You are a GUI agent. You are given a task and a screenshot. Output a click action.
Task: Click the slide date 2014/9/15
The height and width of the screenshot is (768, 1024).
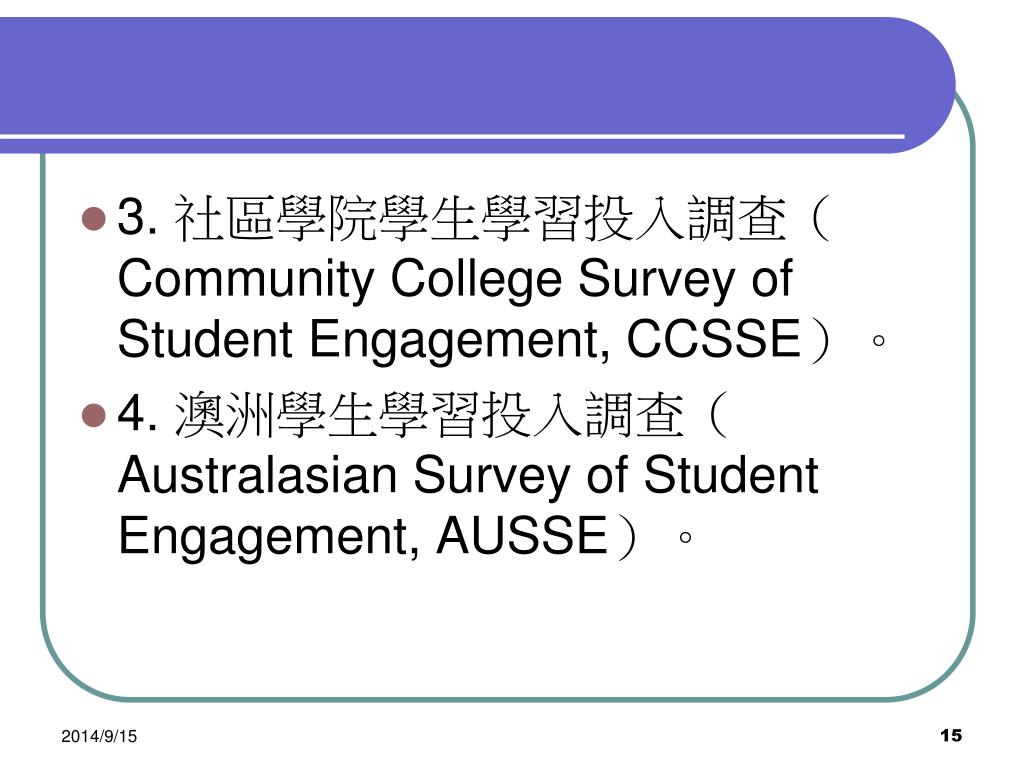(x=99, y=736)
